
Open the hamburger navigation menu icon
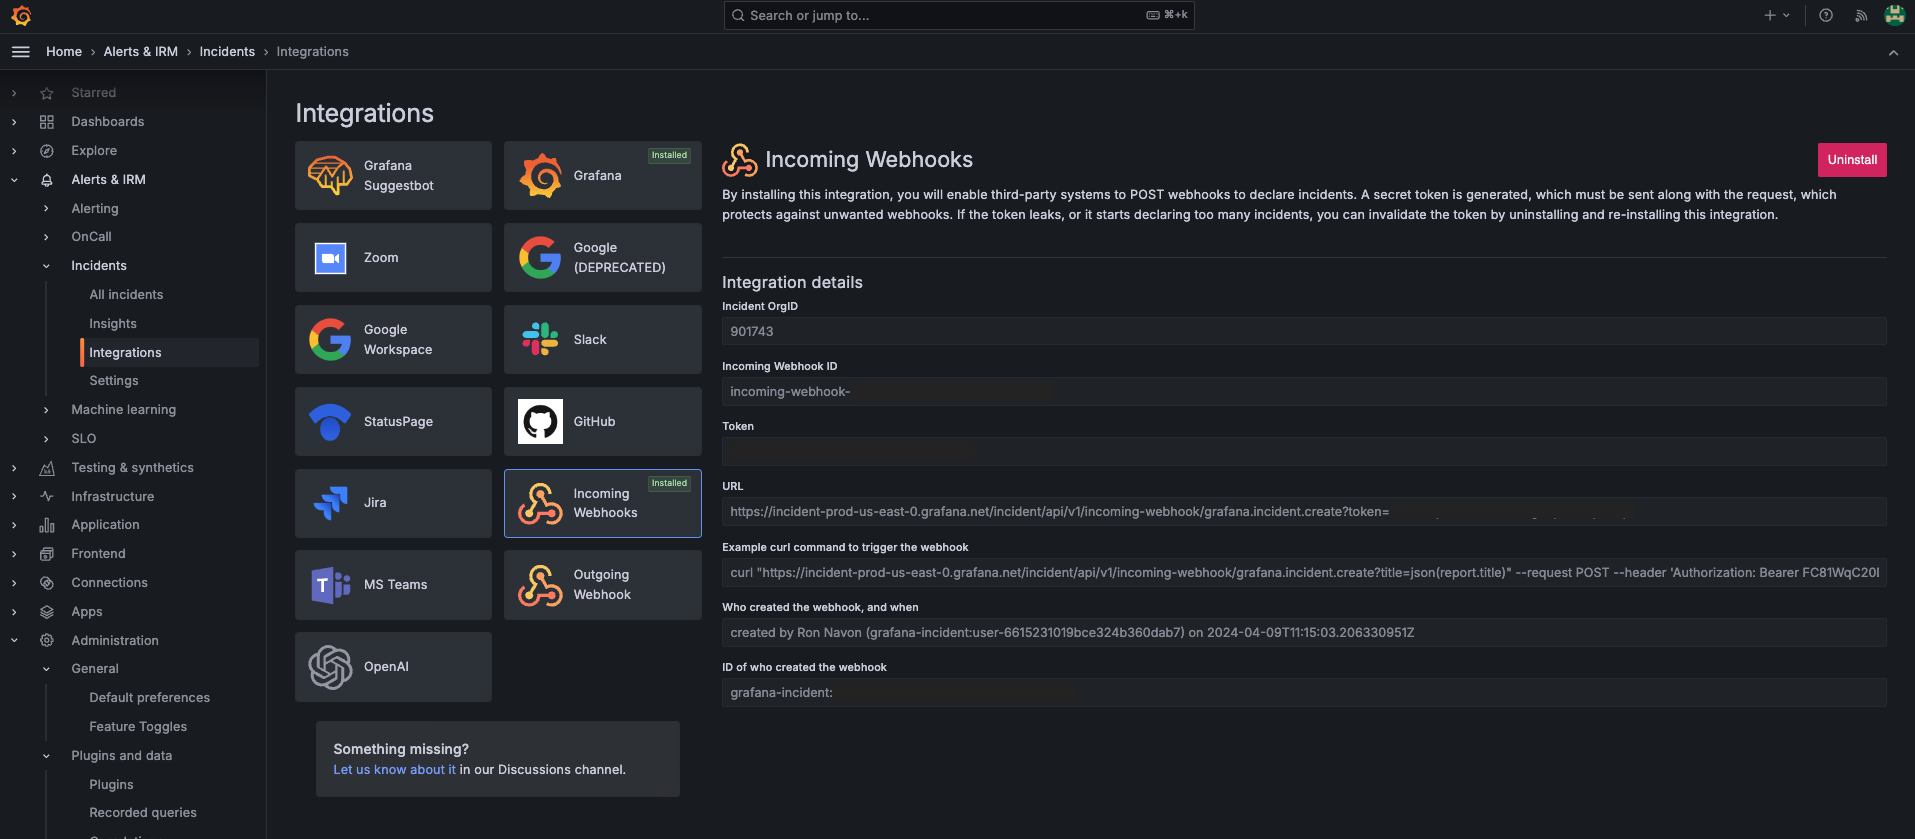pos(20,52)
